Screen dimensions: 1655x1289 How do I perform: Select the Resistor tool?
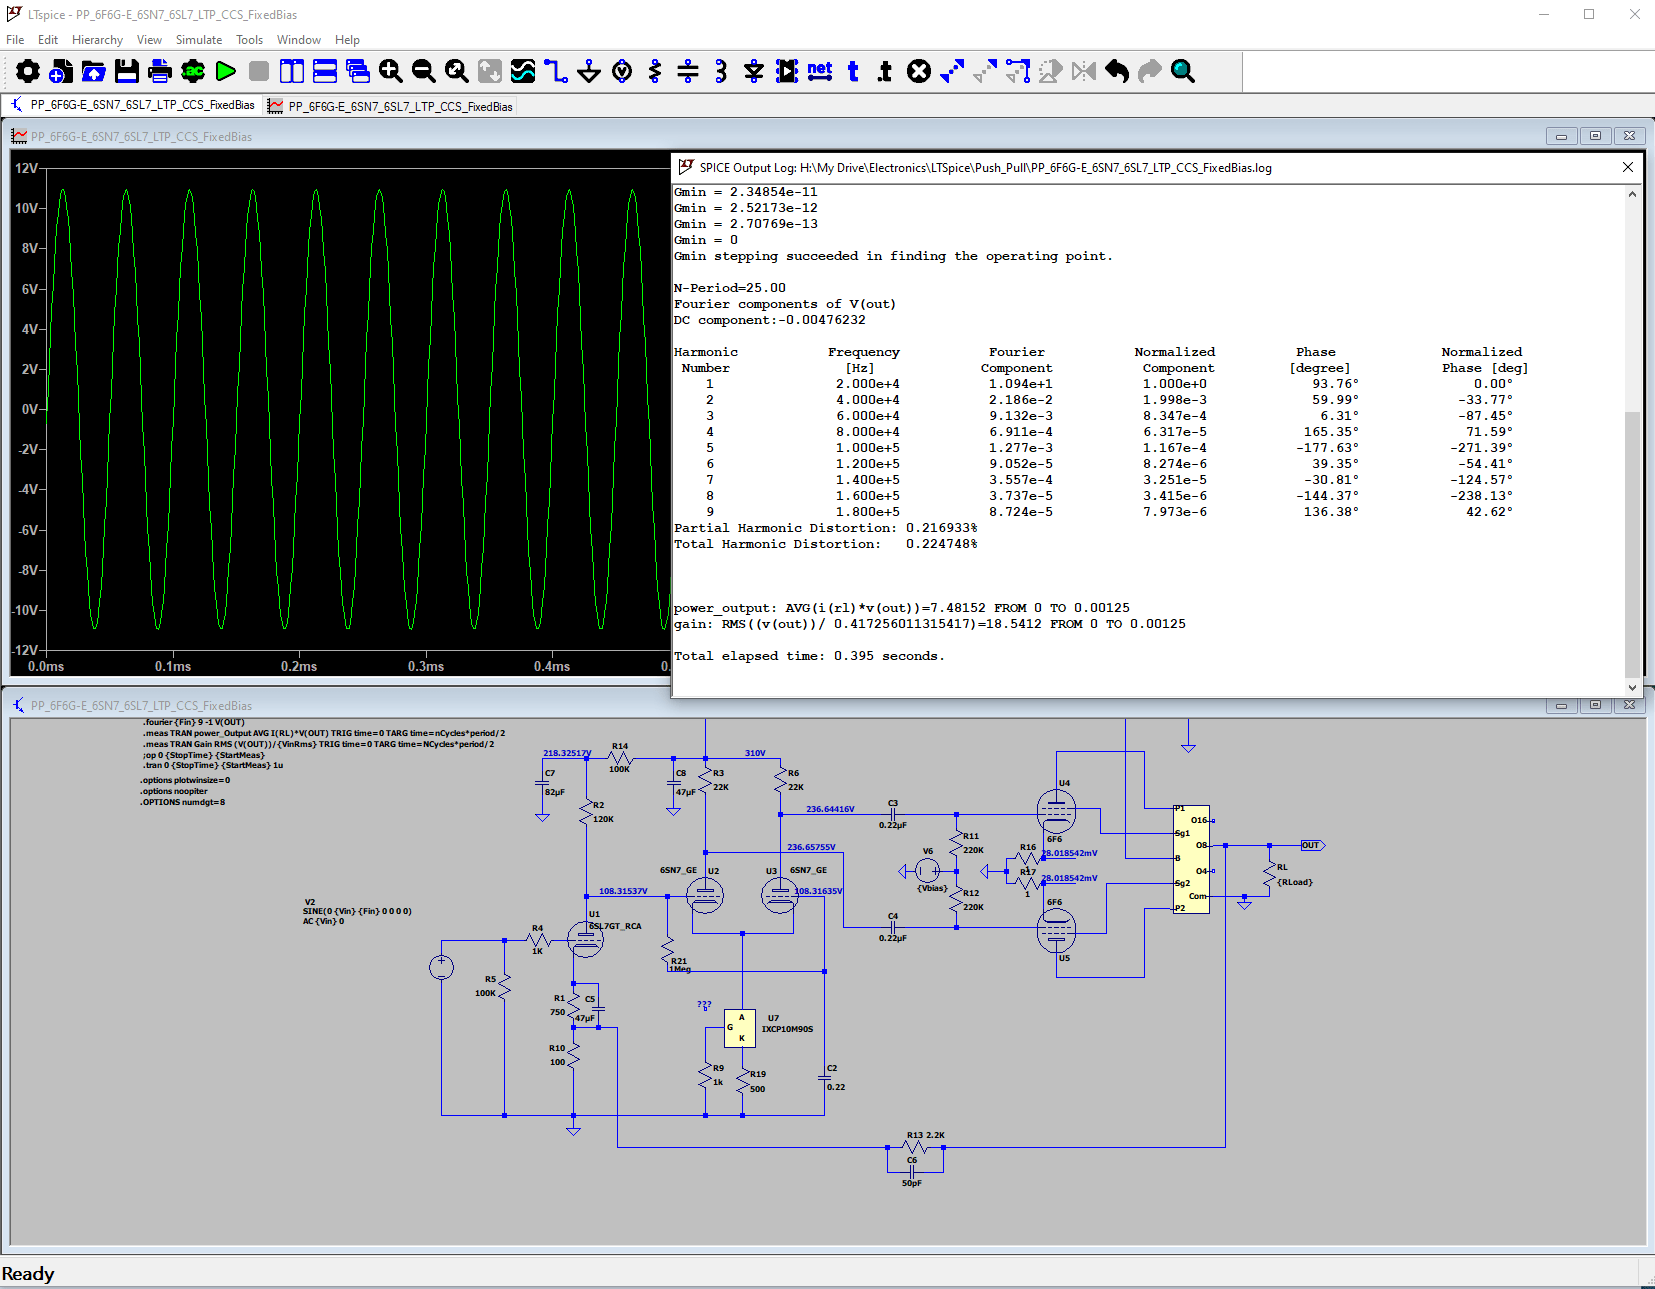(655, 71)
